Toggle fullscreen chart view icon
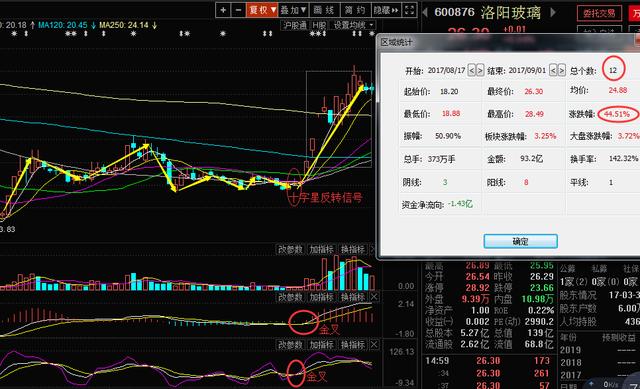Viewport: 640px width, 389px height. point(409,10)
